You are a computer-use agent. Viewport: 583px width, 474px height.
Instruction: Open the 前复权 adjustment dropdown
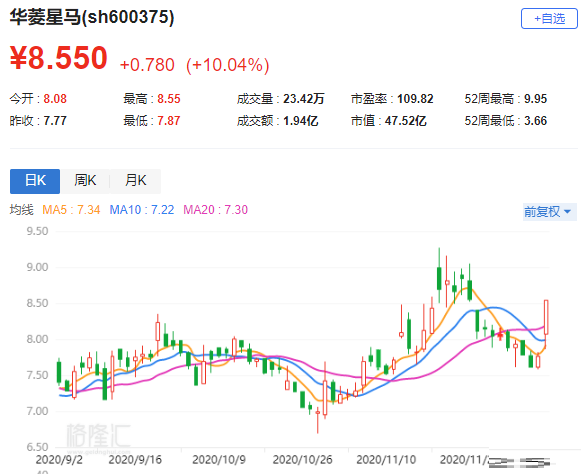(550, 212)
